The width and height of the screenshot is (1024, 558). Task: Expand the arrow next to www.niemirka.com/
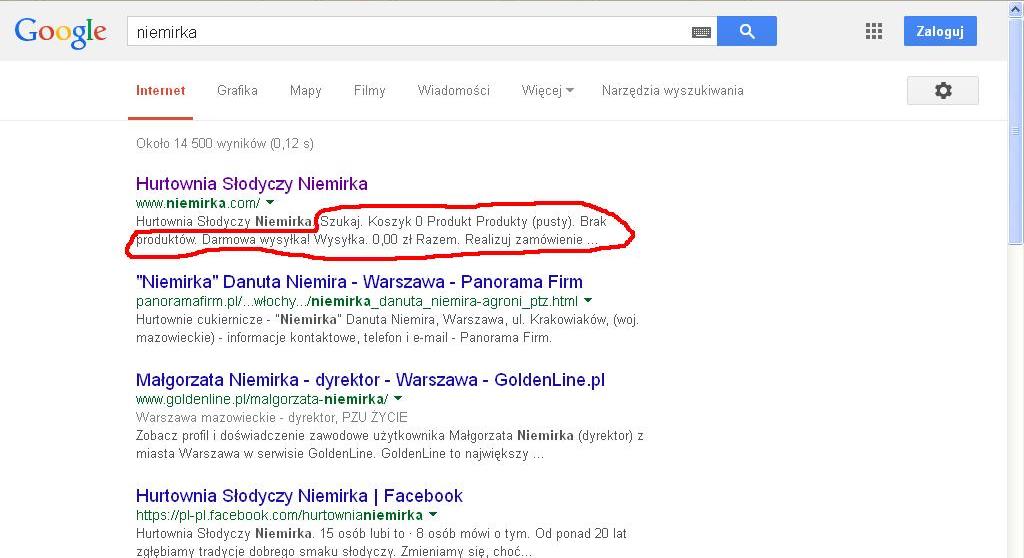pos(270,203)
